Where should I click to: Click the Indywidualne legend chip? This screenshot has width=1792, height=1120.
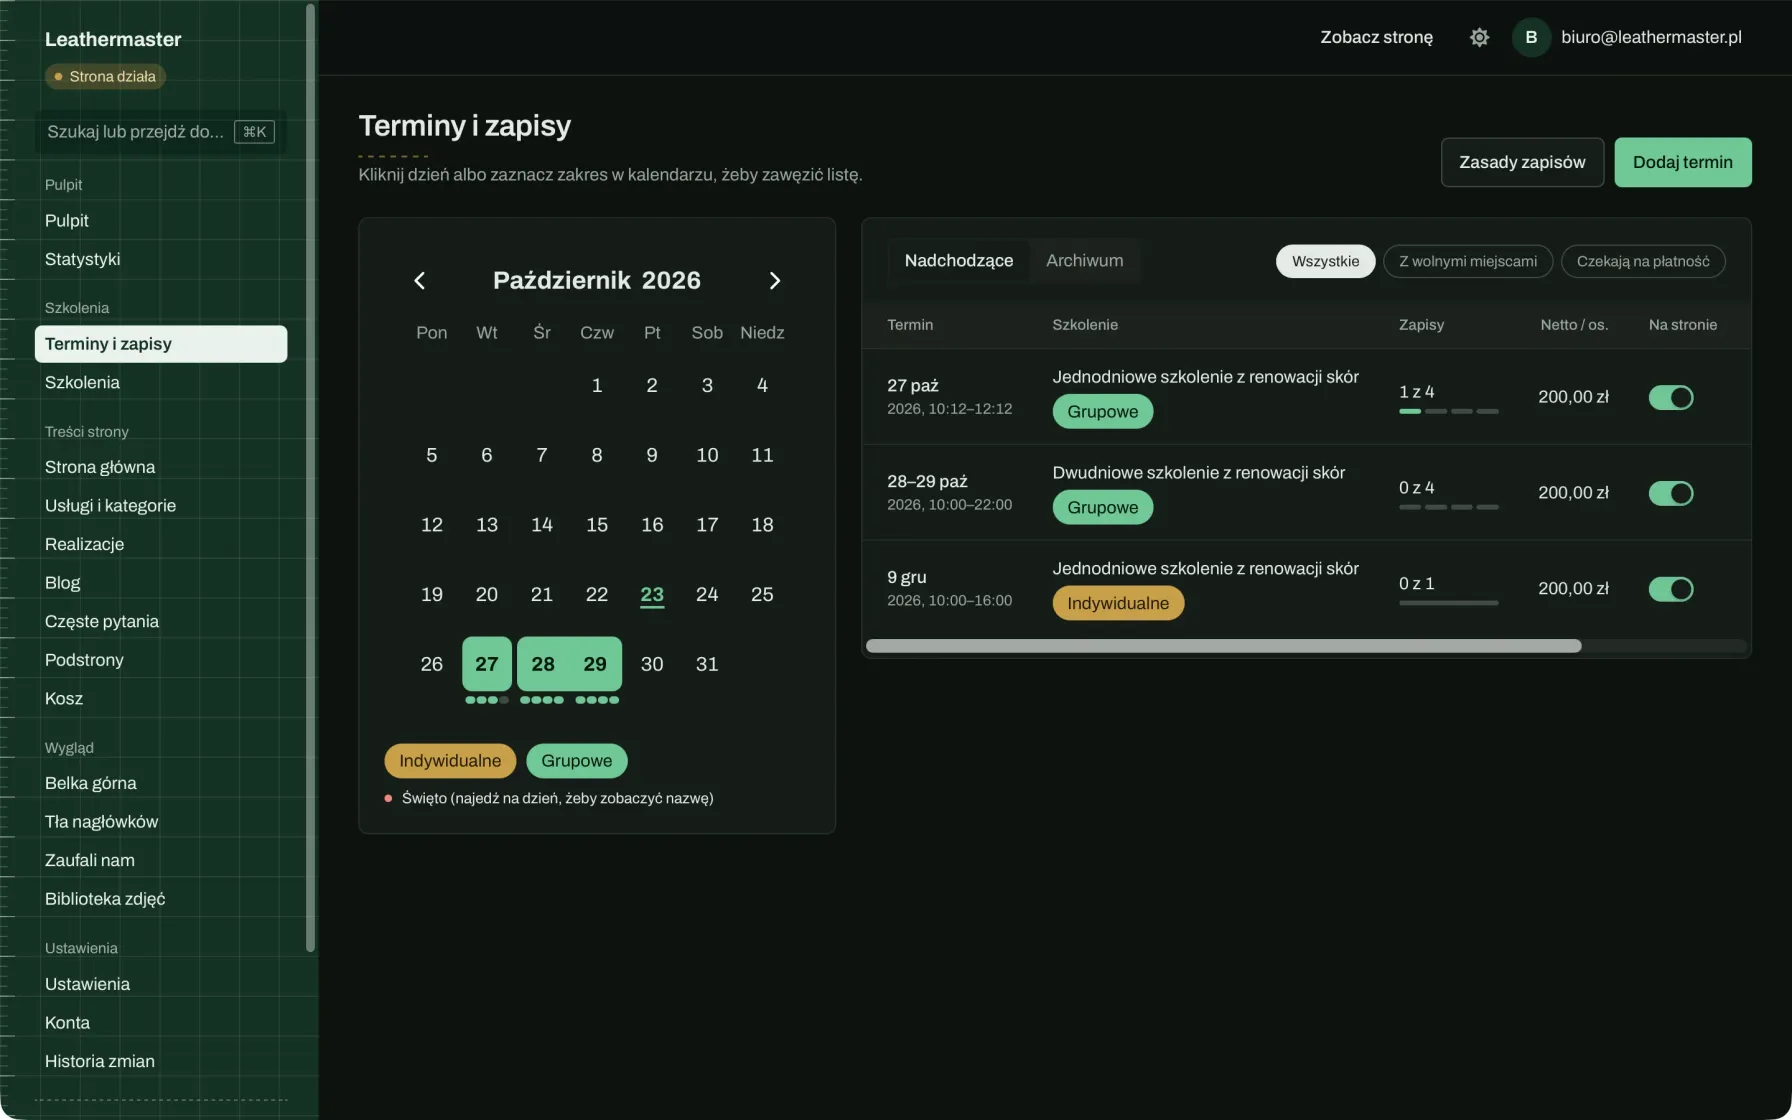tap(450, 761)
